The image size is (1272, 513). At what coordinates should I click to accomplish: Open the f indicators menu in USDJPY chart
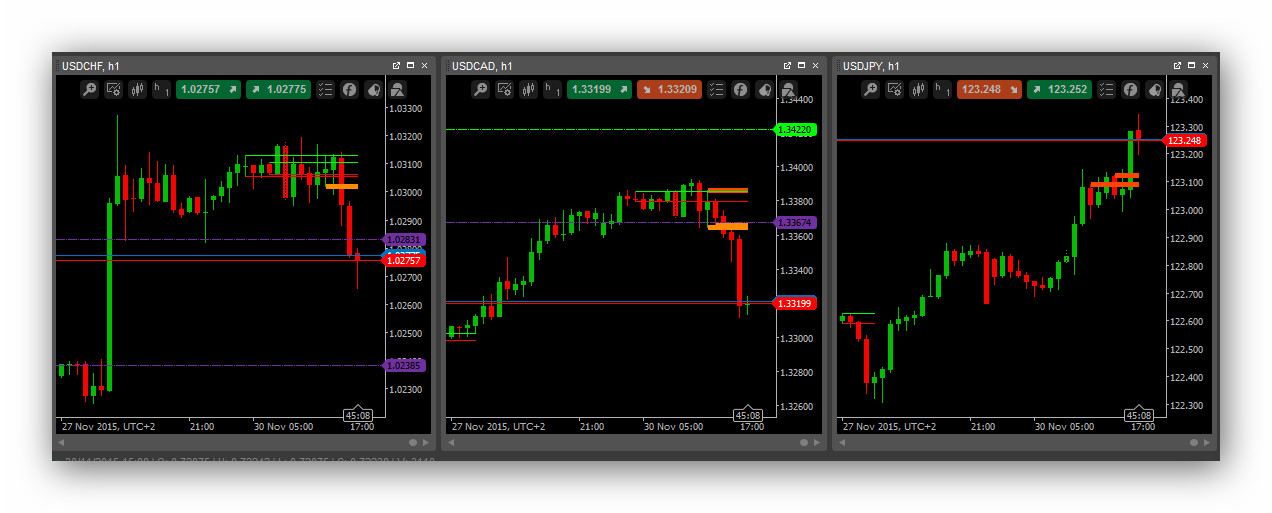(1130, 89)
